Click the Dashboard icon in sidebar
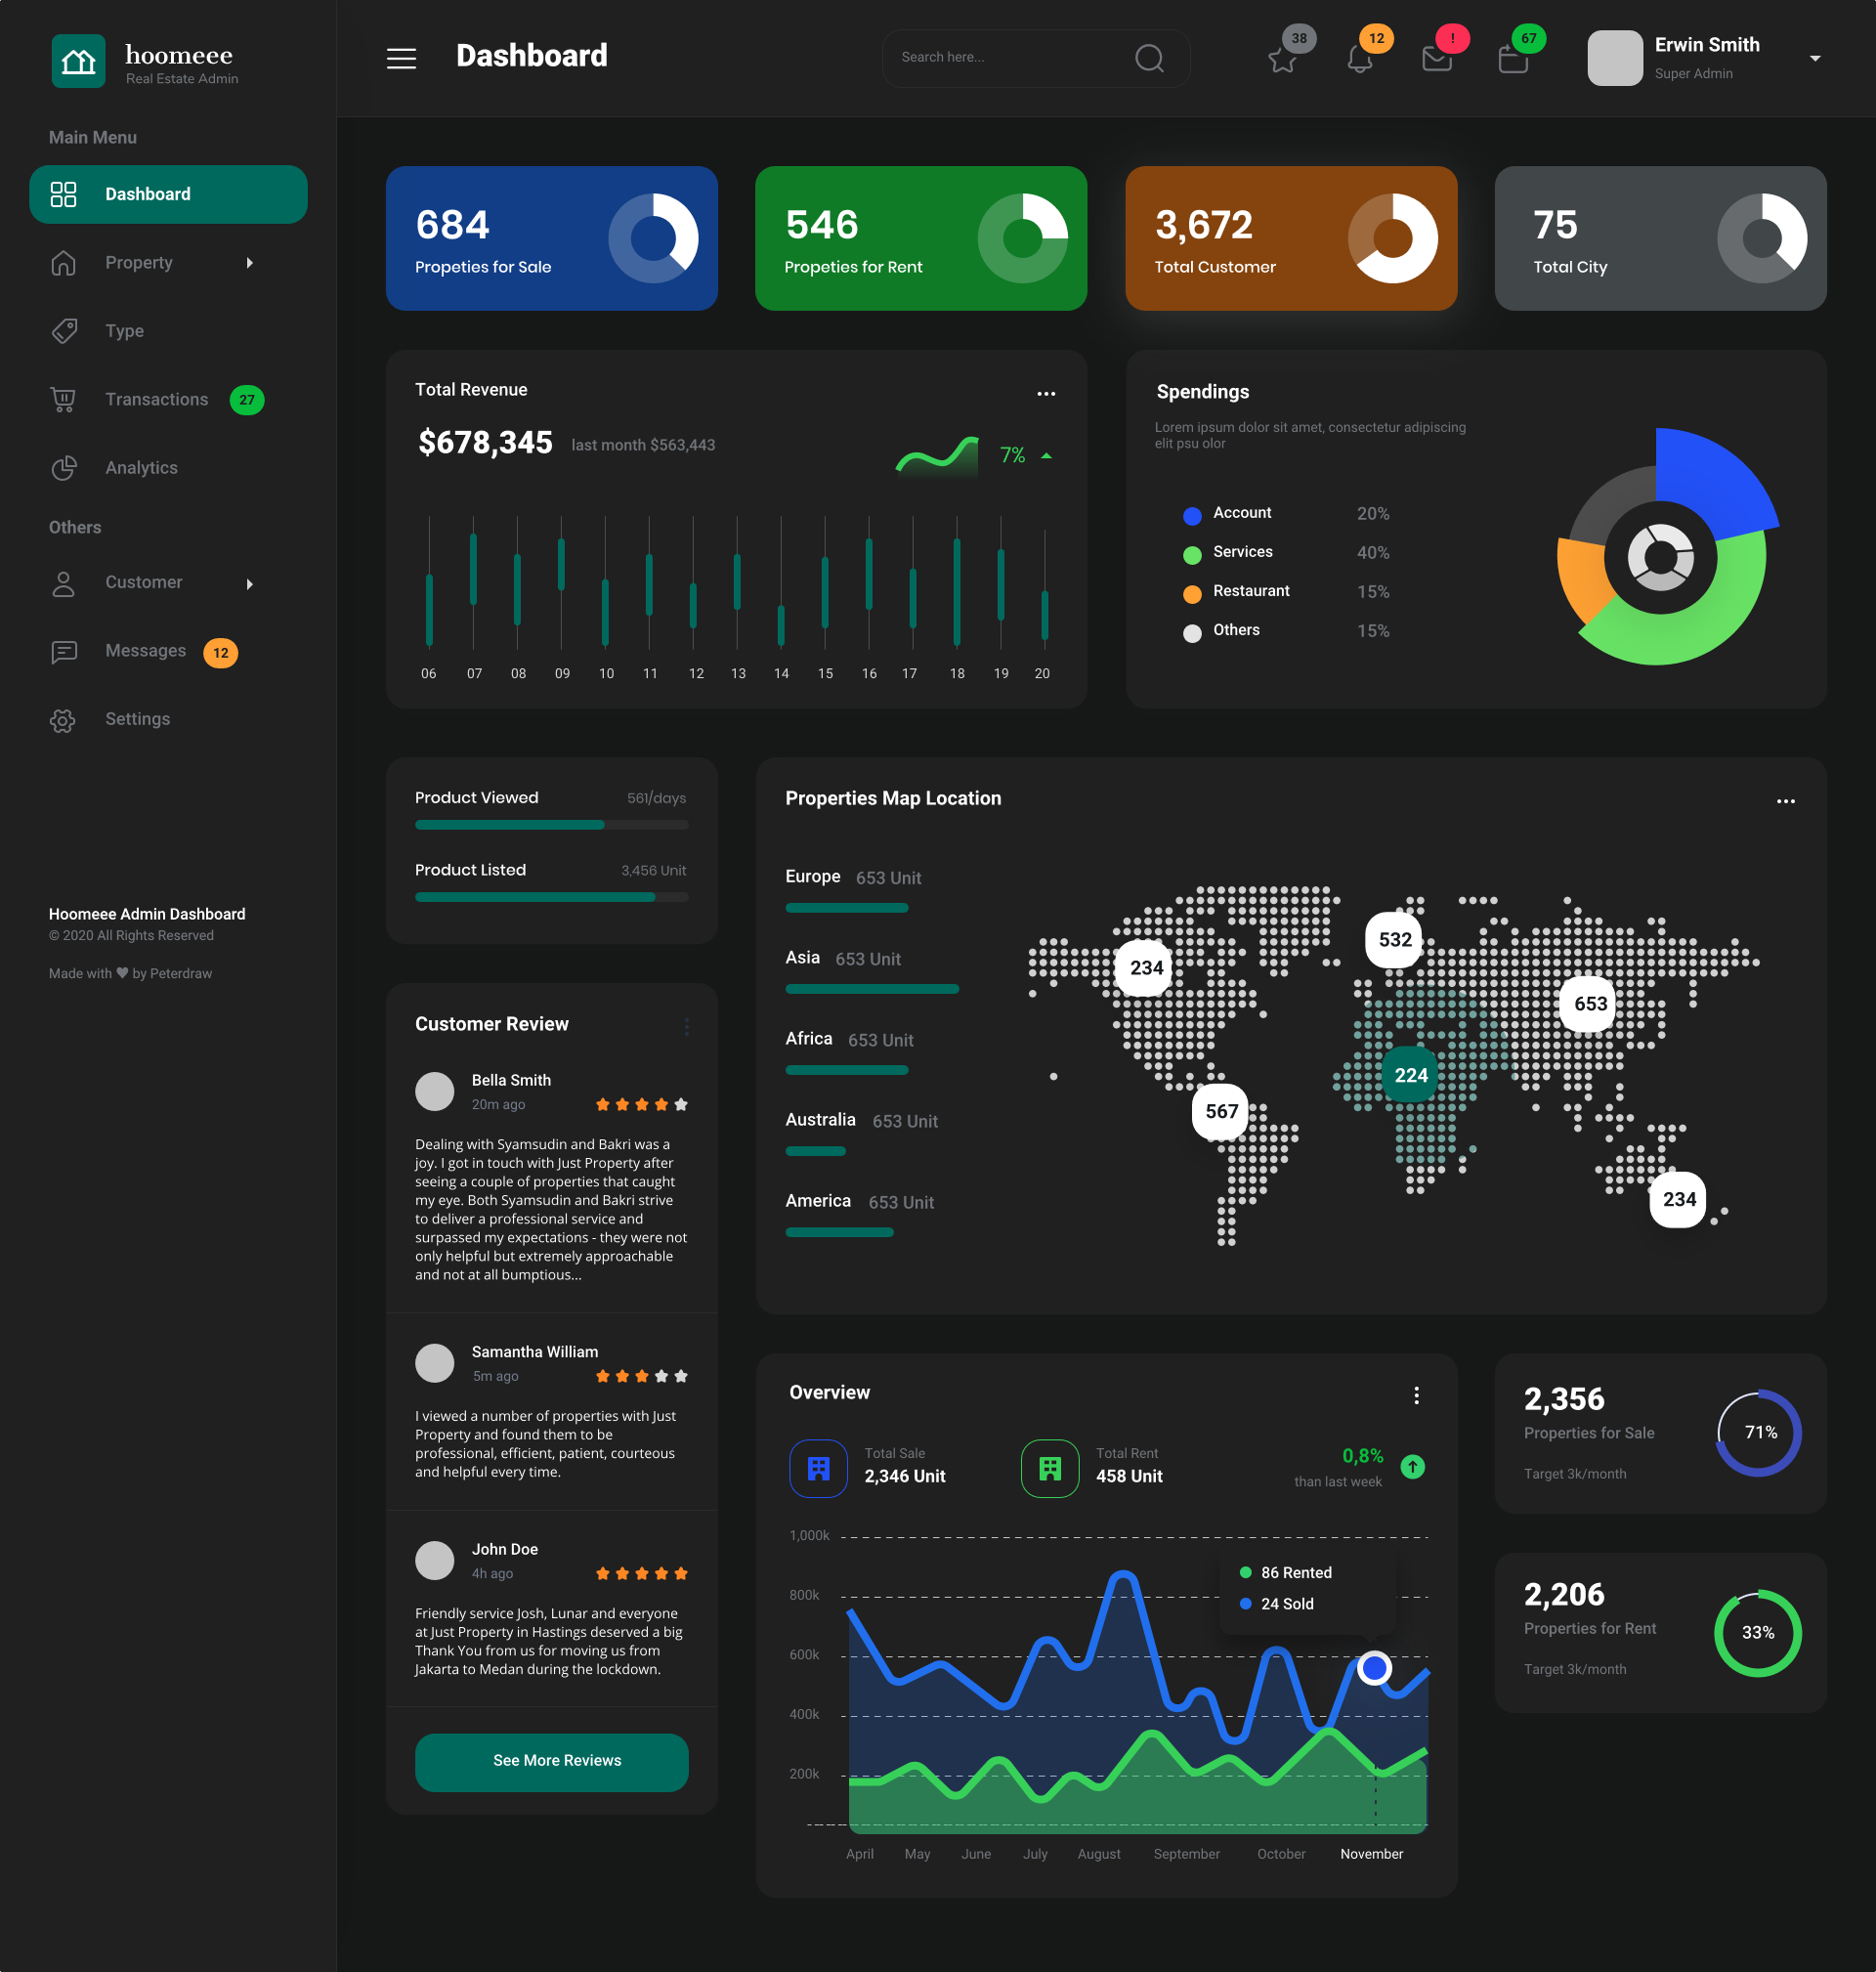The image size is (1876, 1972). 64,192
